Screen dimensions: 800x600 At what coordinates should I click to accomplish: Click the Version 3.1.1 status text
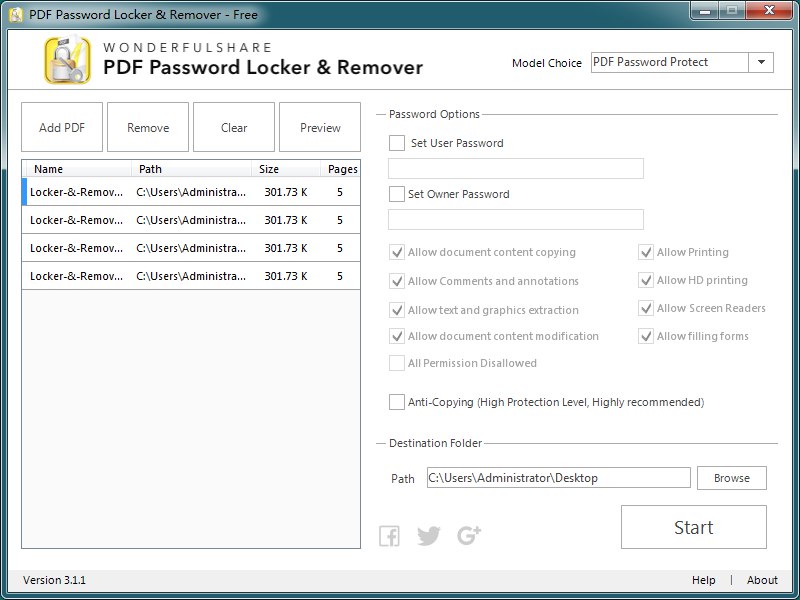55,580
